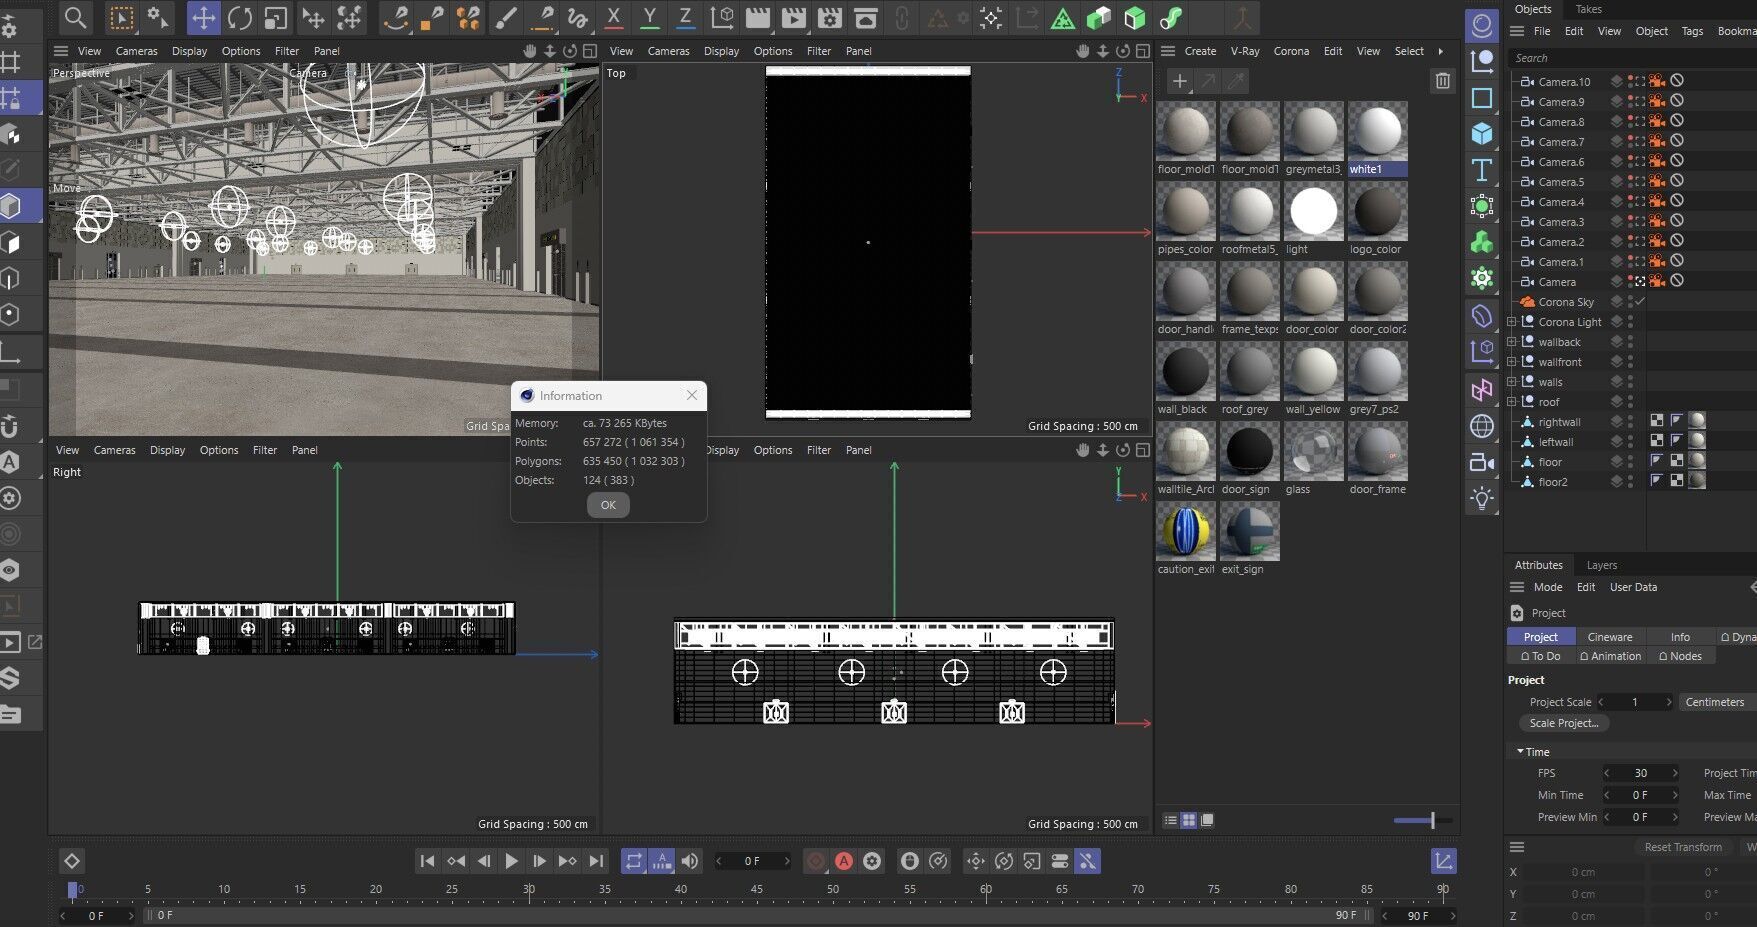The height and width of the screenshot is (927, 1757).
Task: Click the Text spline tool icon
Action: 1482,170
